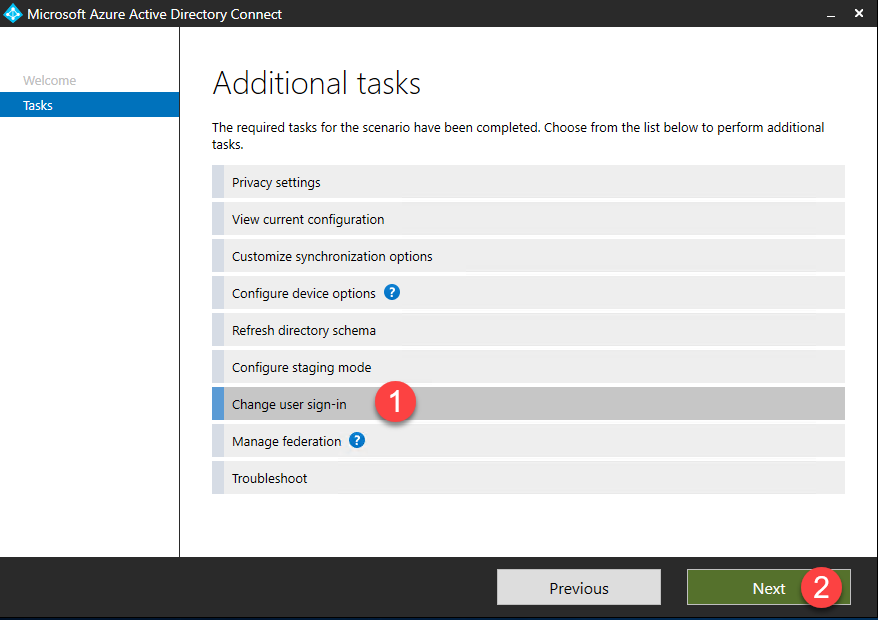This screenshot has height=620, width=878.
Task: Open the Troubleshoot task
Action: pos(270,478)
